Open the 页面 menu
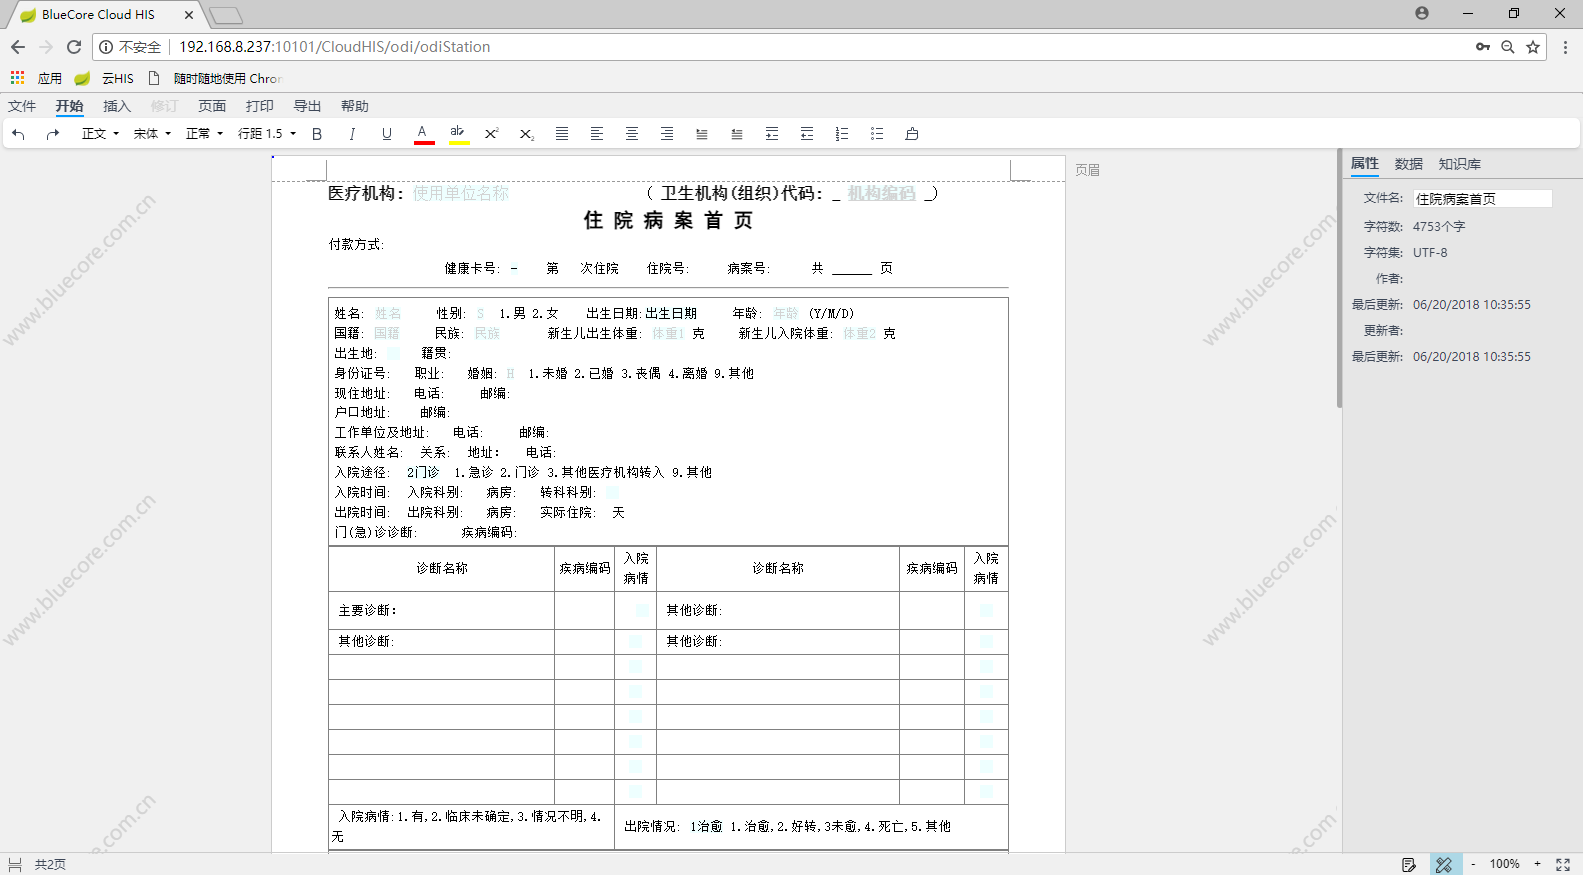This screenshot has height=875, width=1583. tap(212, 106)
